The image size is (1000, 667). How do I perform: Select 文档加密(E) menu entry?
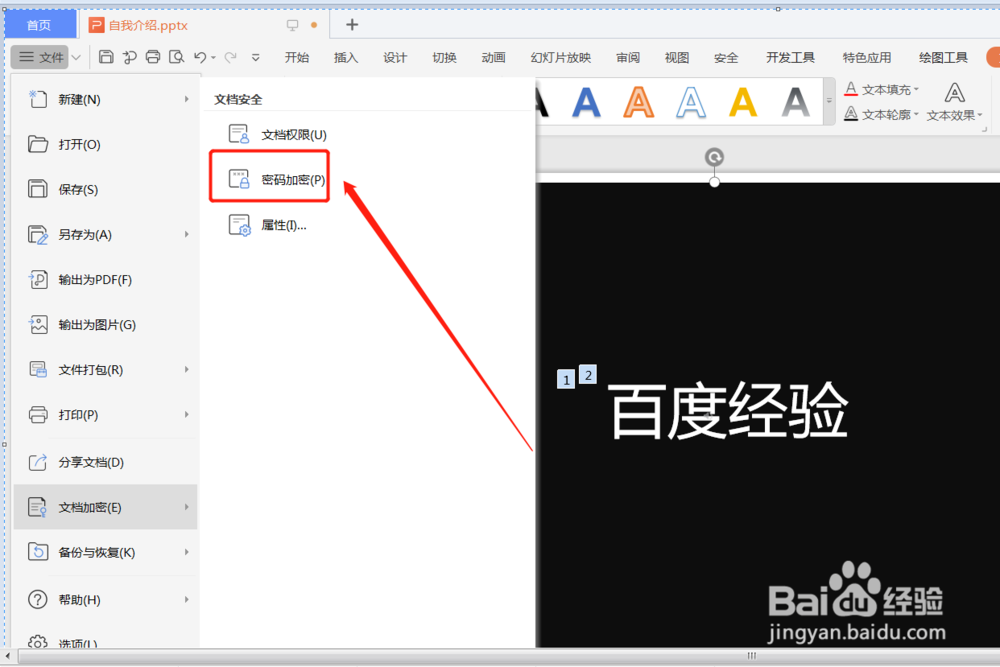coord(105,508)
